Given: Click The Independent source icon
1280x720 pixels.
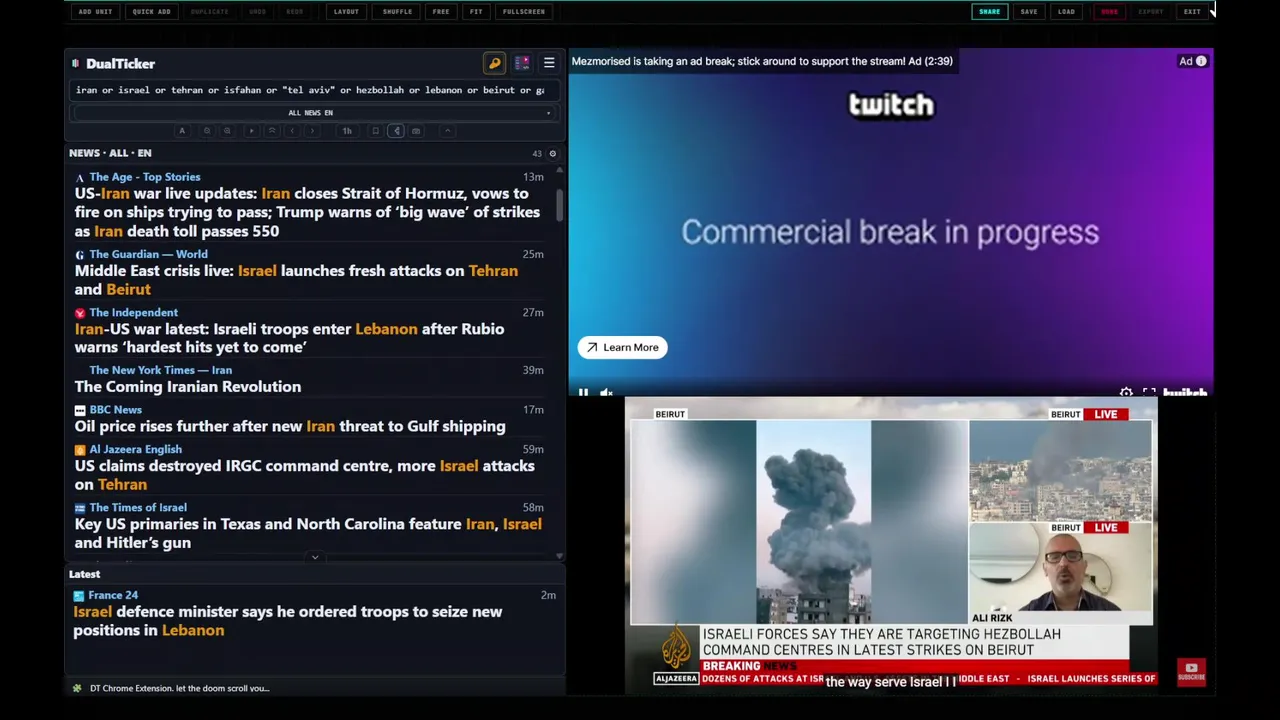Looking at the screenshot, I should point(80,313).
